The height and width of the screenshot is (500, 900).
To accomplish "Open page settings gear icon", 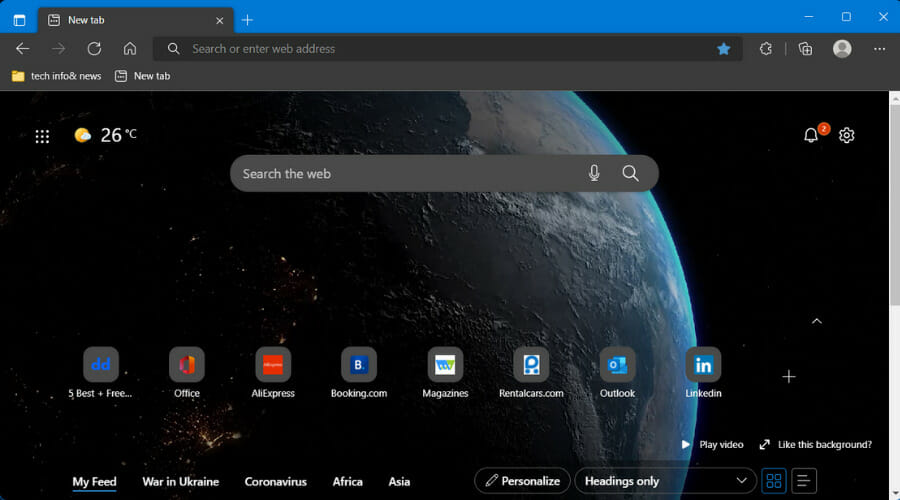I will click(847, 135).
